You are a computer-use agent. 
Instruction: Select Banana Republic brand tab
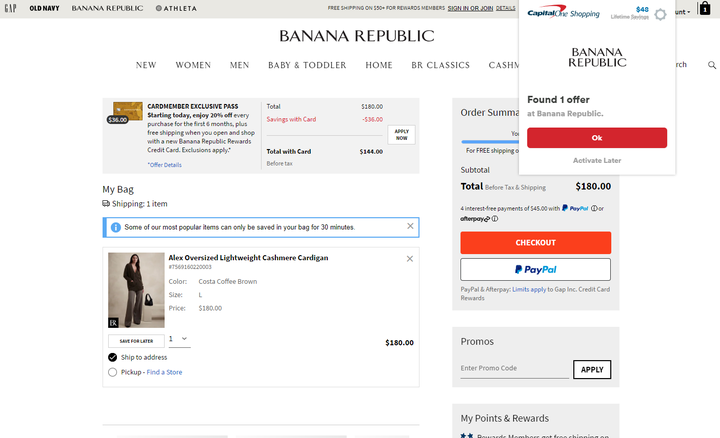pyautogui.click(x=107, y=8)
